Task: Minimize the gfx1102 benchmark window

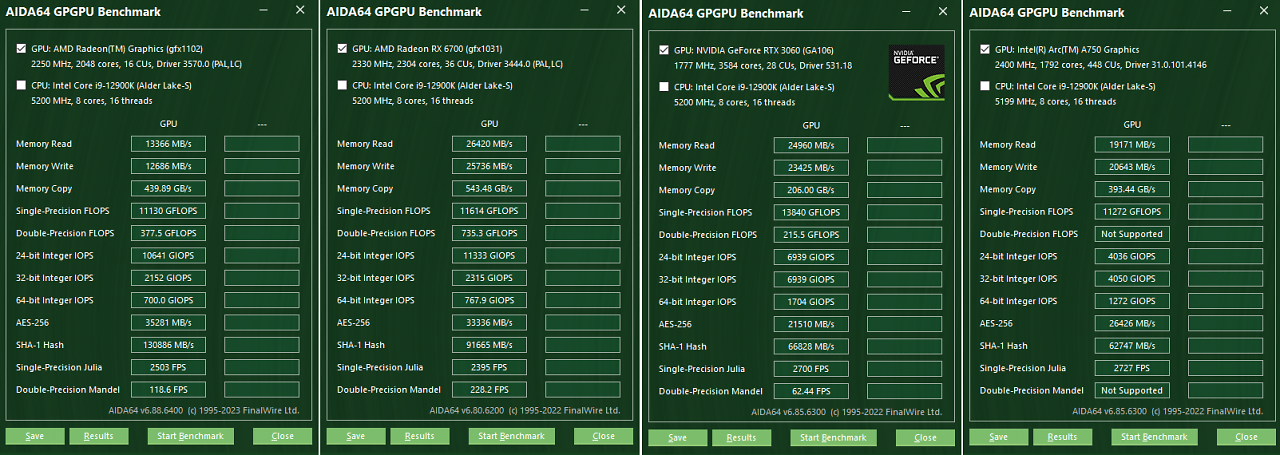Action: pyautogui.click(x=263, y=10)
